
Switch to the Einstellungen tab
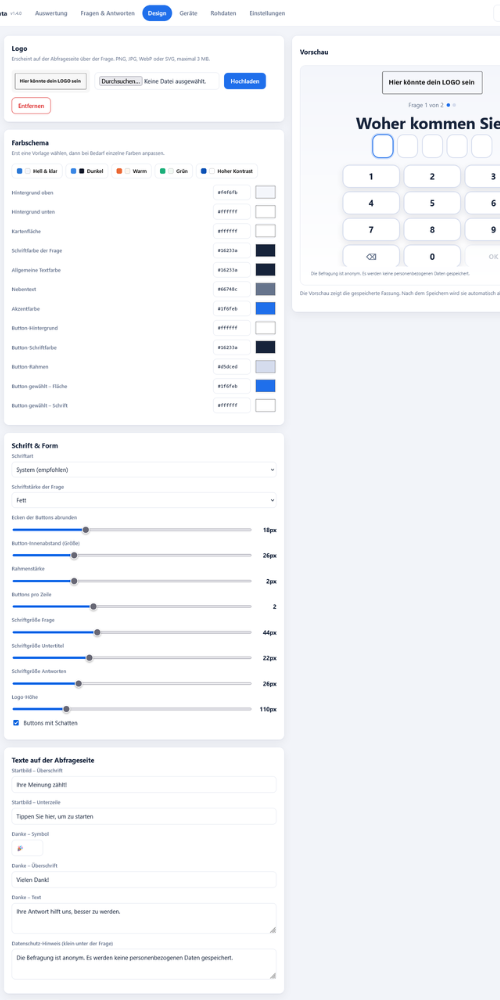[267, 13]
